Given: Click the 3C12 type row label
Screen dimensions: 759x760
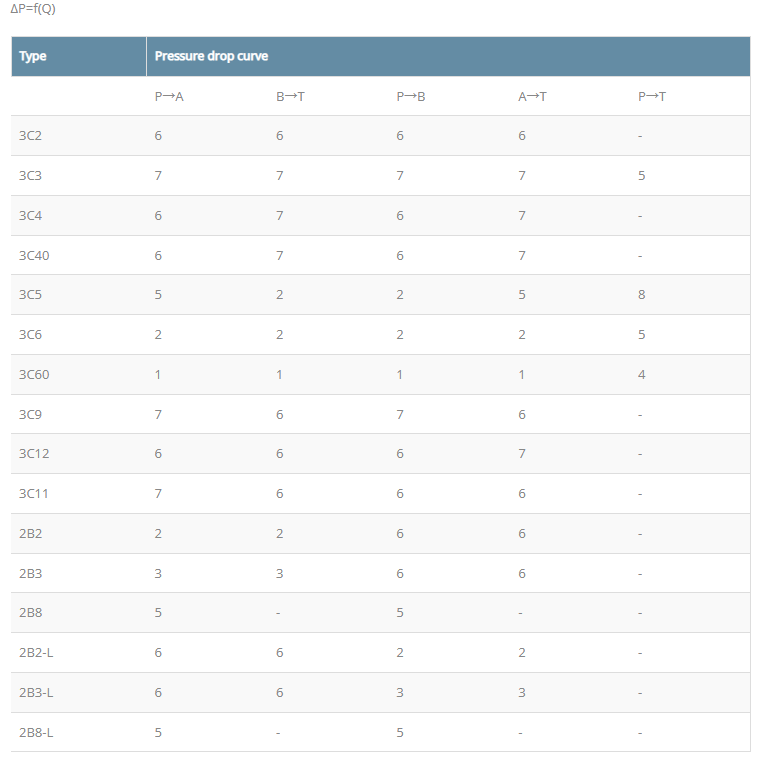Looking at the screenshot, I should click(x=34, y=454).
